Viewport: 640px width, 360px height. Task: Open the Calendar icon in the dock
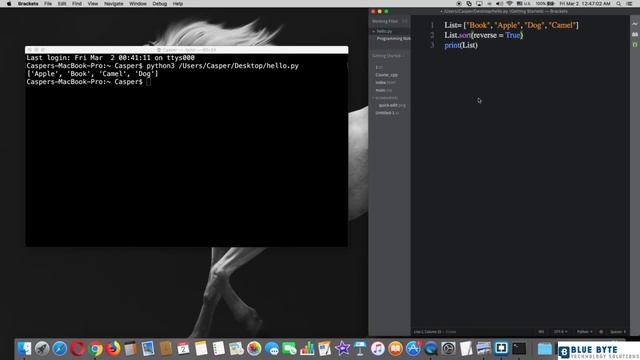tap(183, 349)
